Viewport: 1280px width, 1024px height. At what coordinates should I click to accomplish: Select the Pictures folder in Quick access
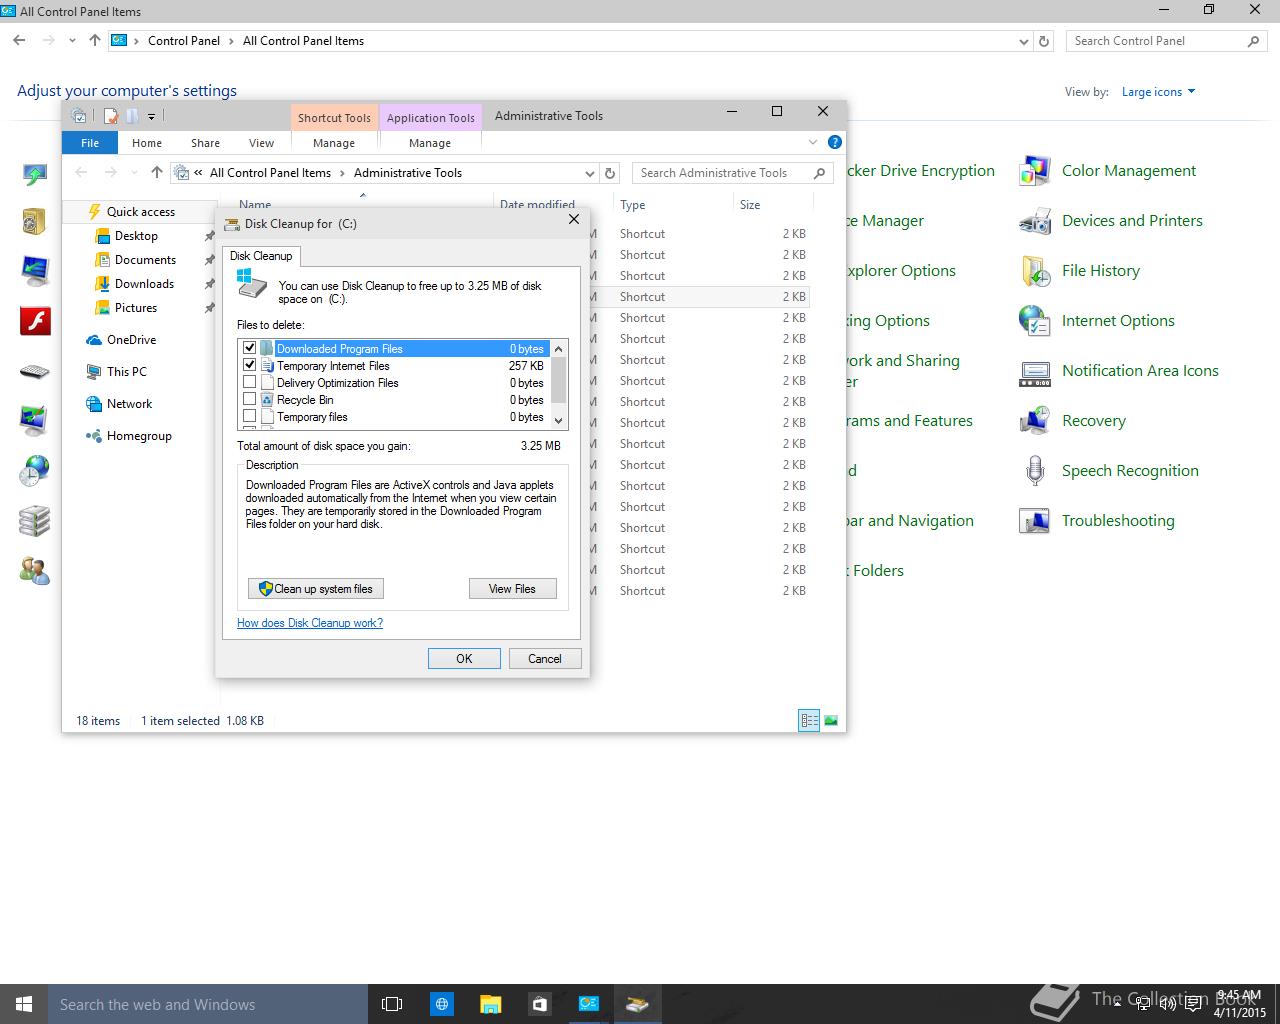136,308
